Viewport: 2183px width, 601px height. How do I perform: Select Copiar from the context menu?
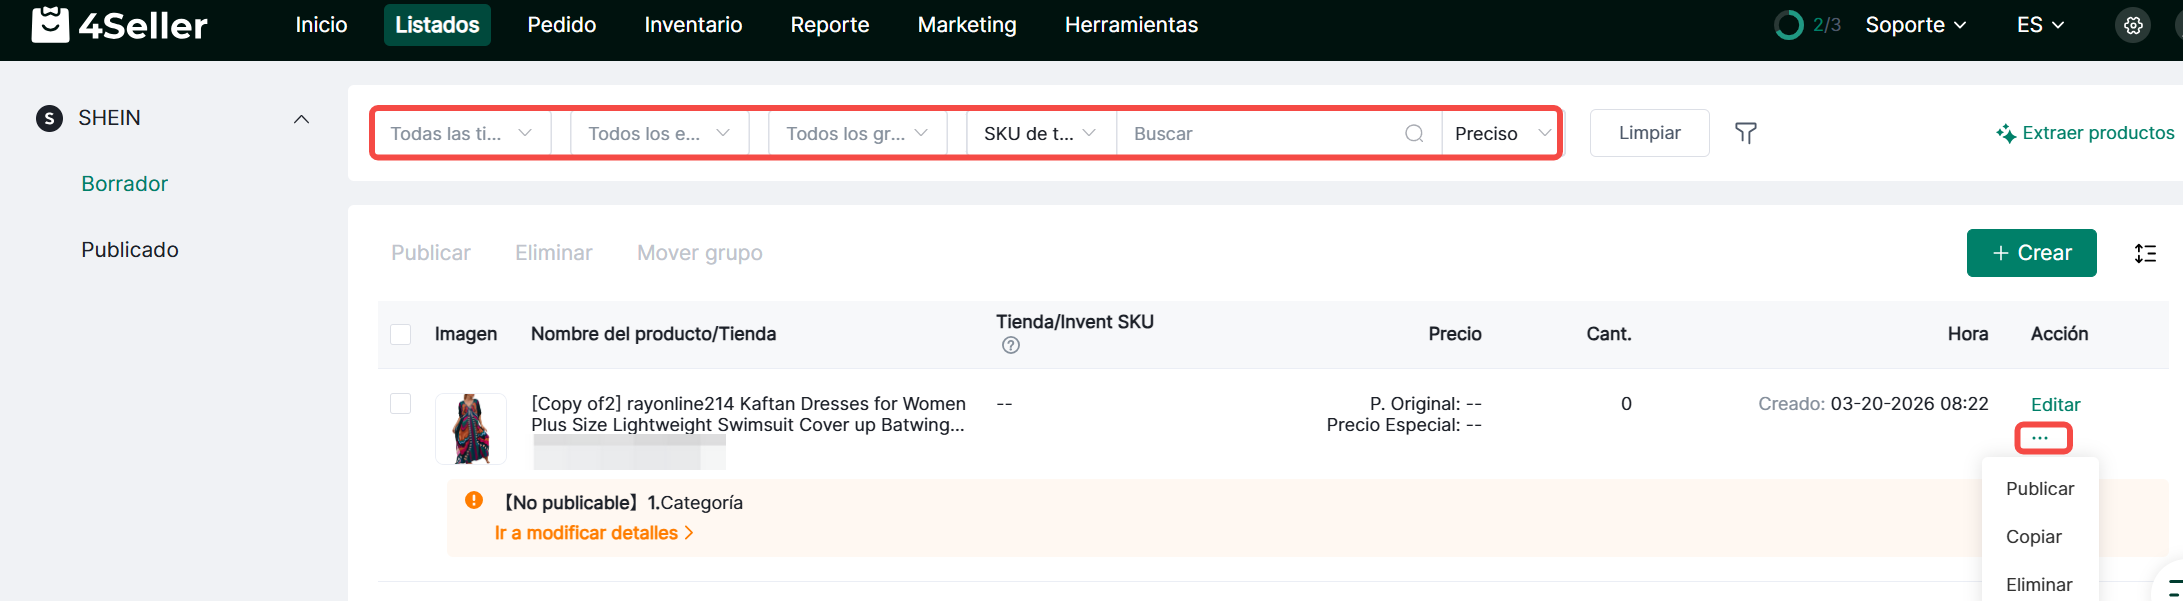(2034, 537)
